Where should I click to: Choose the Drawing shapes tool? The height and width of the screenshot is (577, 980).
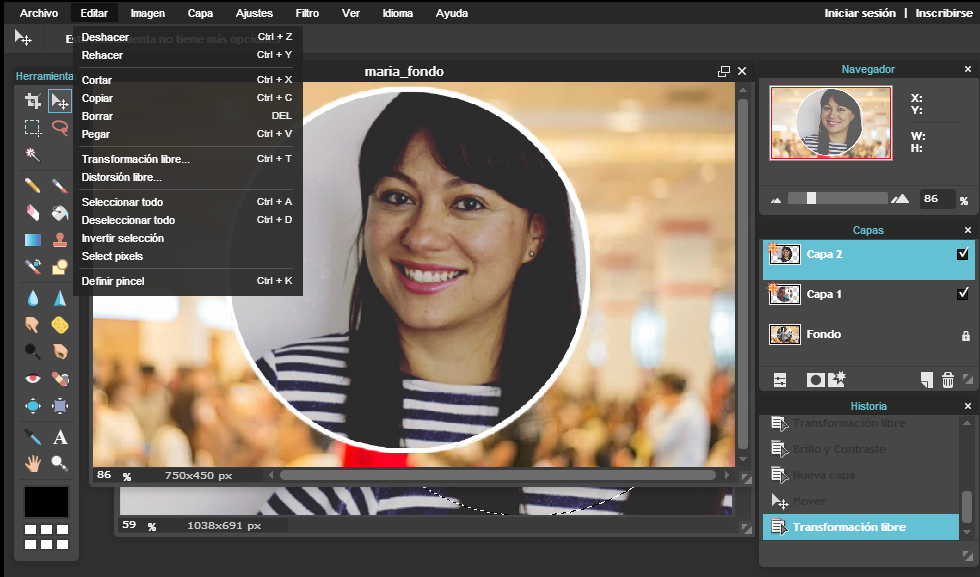pos(60,267)
